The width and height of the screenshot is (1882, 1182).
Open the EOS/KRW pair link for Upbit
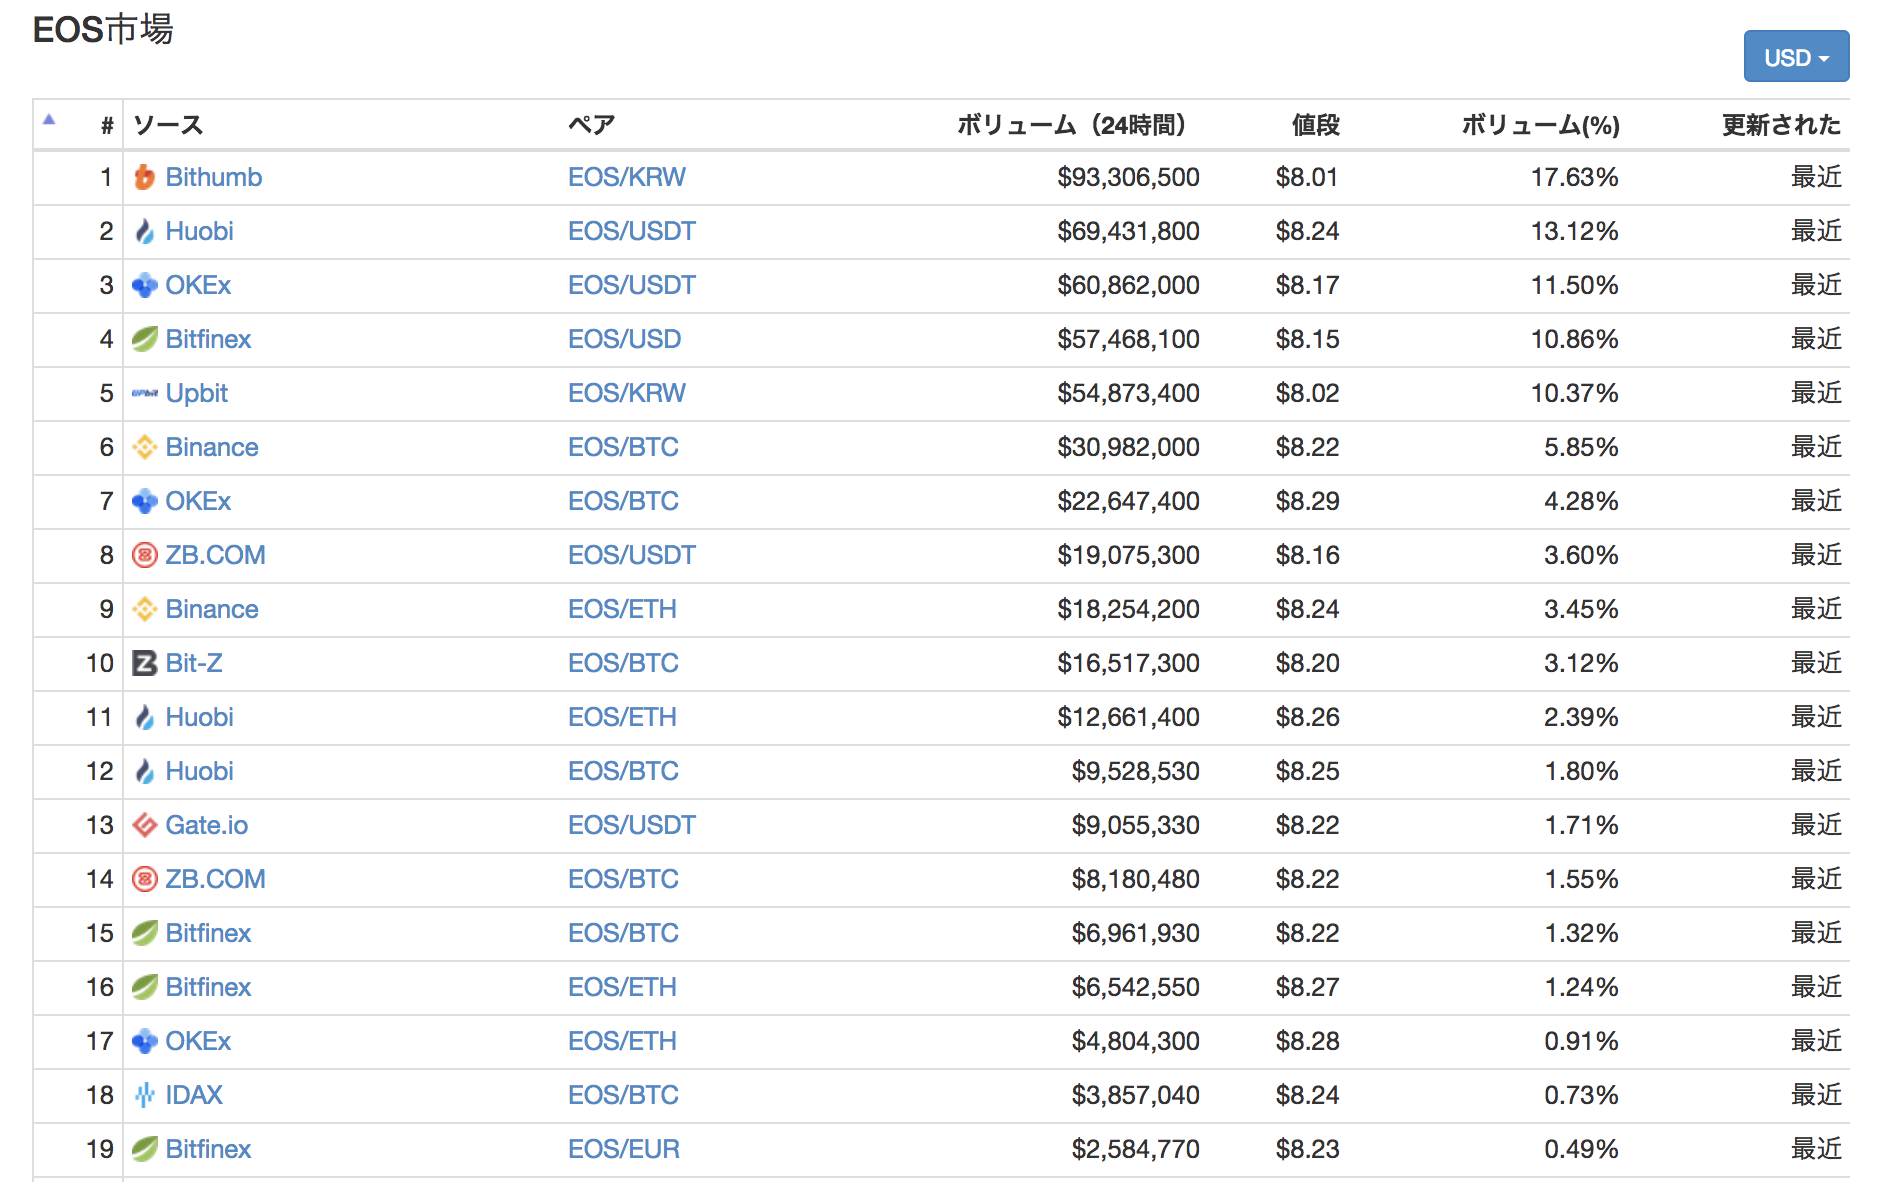pos(627,393)
